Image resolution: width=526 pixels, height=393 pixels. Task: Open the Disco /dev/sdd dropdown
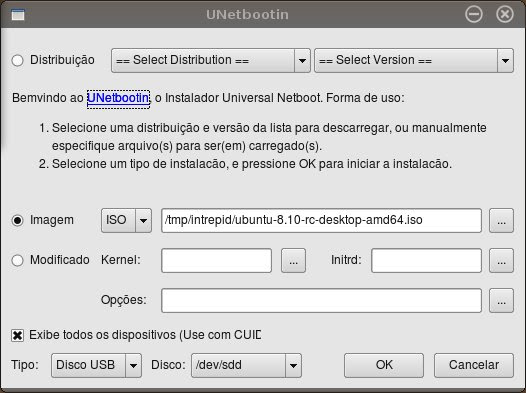[x=246, y=365]
